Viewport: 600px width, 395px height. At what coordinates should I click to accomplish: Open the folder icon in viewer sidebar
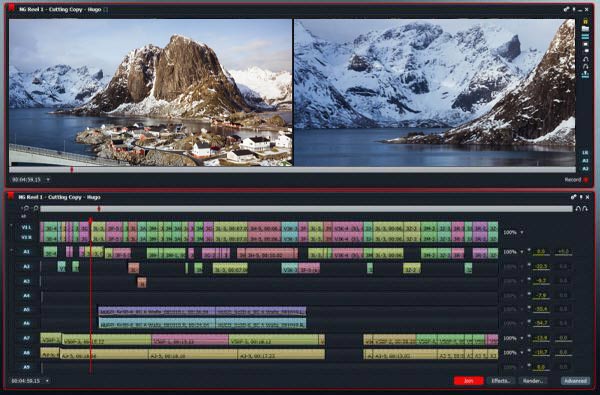tap(585, 29)
